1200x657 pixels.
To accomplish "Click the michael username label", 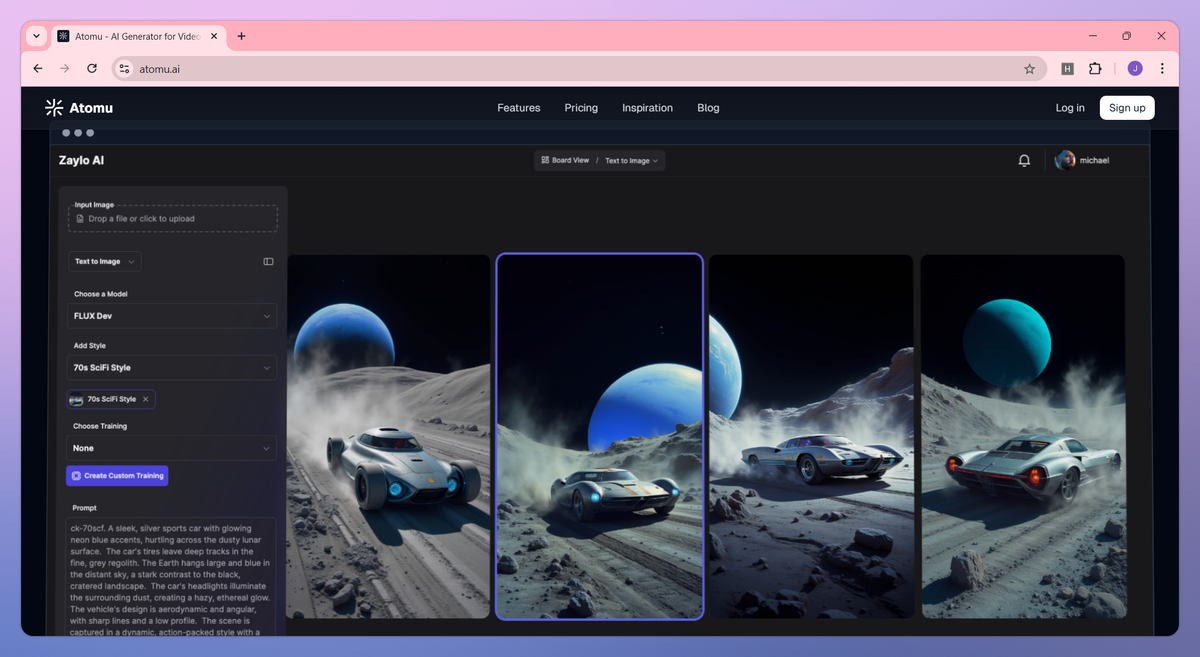I will (1094, 160).
